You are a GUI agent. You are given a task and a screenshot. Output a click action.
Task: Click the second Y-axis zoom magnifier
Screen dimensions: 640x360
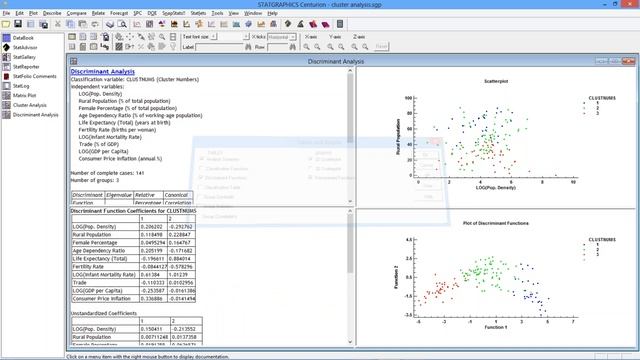341,47
